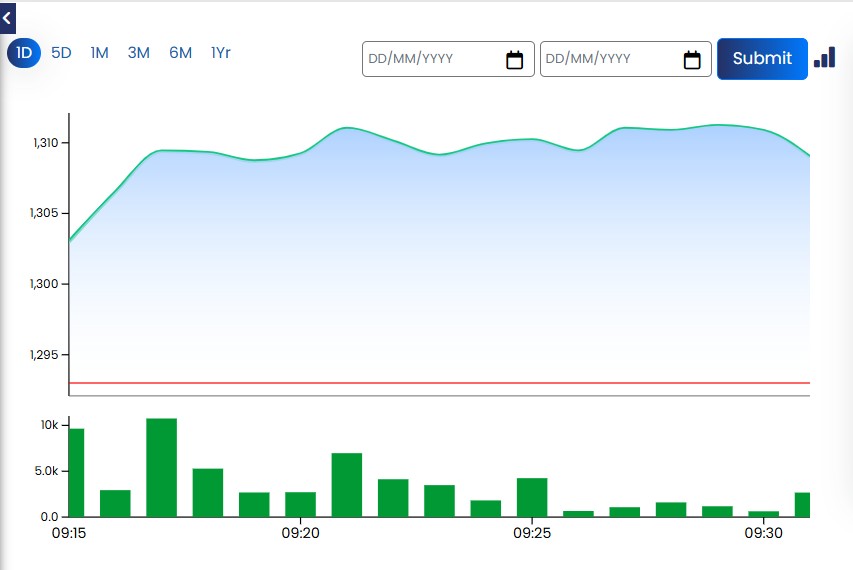Screen dimensions: 853x570
Task: Click the 09:20 time axis marker
Action: tap(300, 533)
